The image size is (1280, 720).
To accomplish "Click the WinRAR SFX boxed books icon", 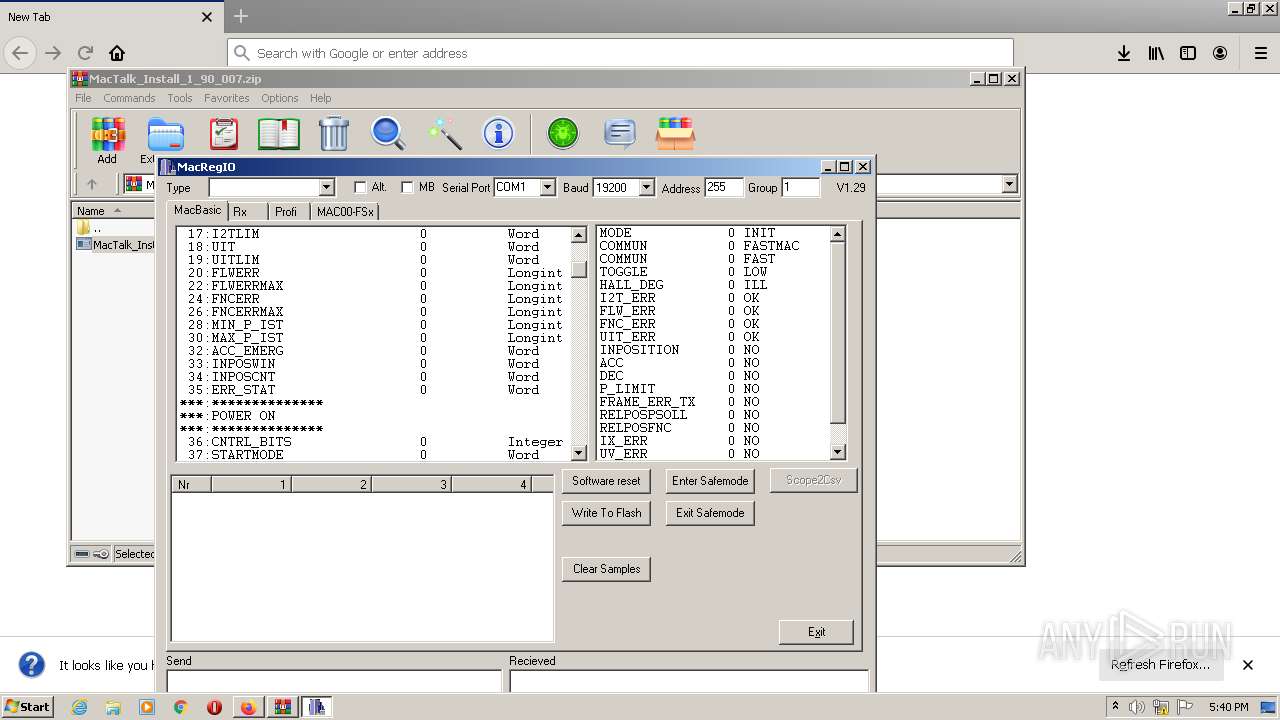I will pyautogui.click(x=675, y=134).
